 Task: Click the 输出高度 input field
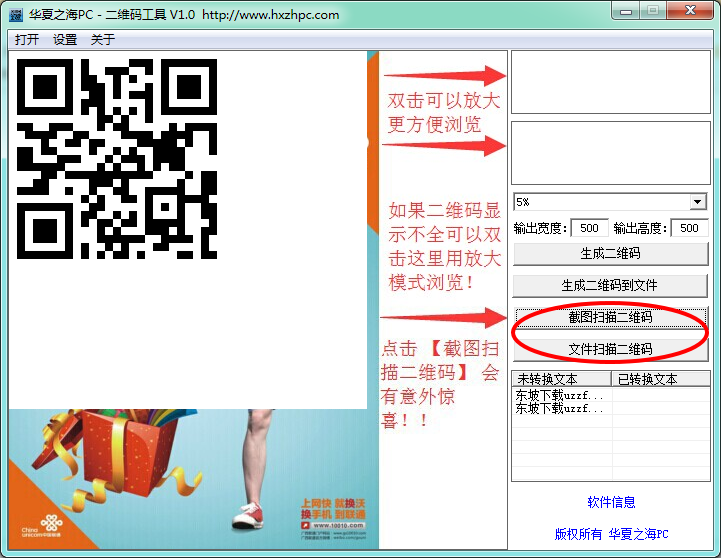689,228
